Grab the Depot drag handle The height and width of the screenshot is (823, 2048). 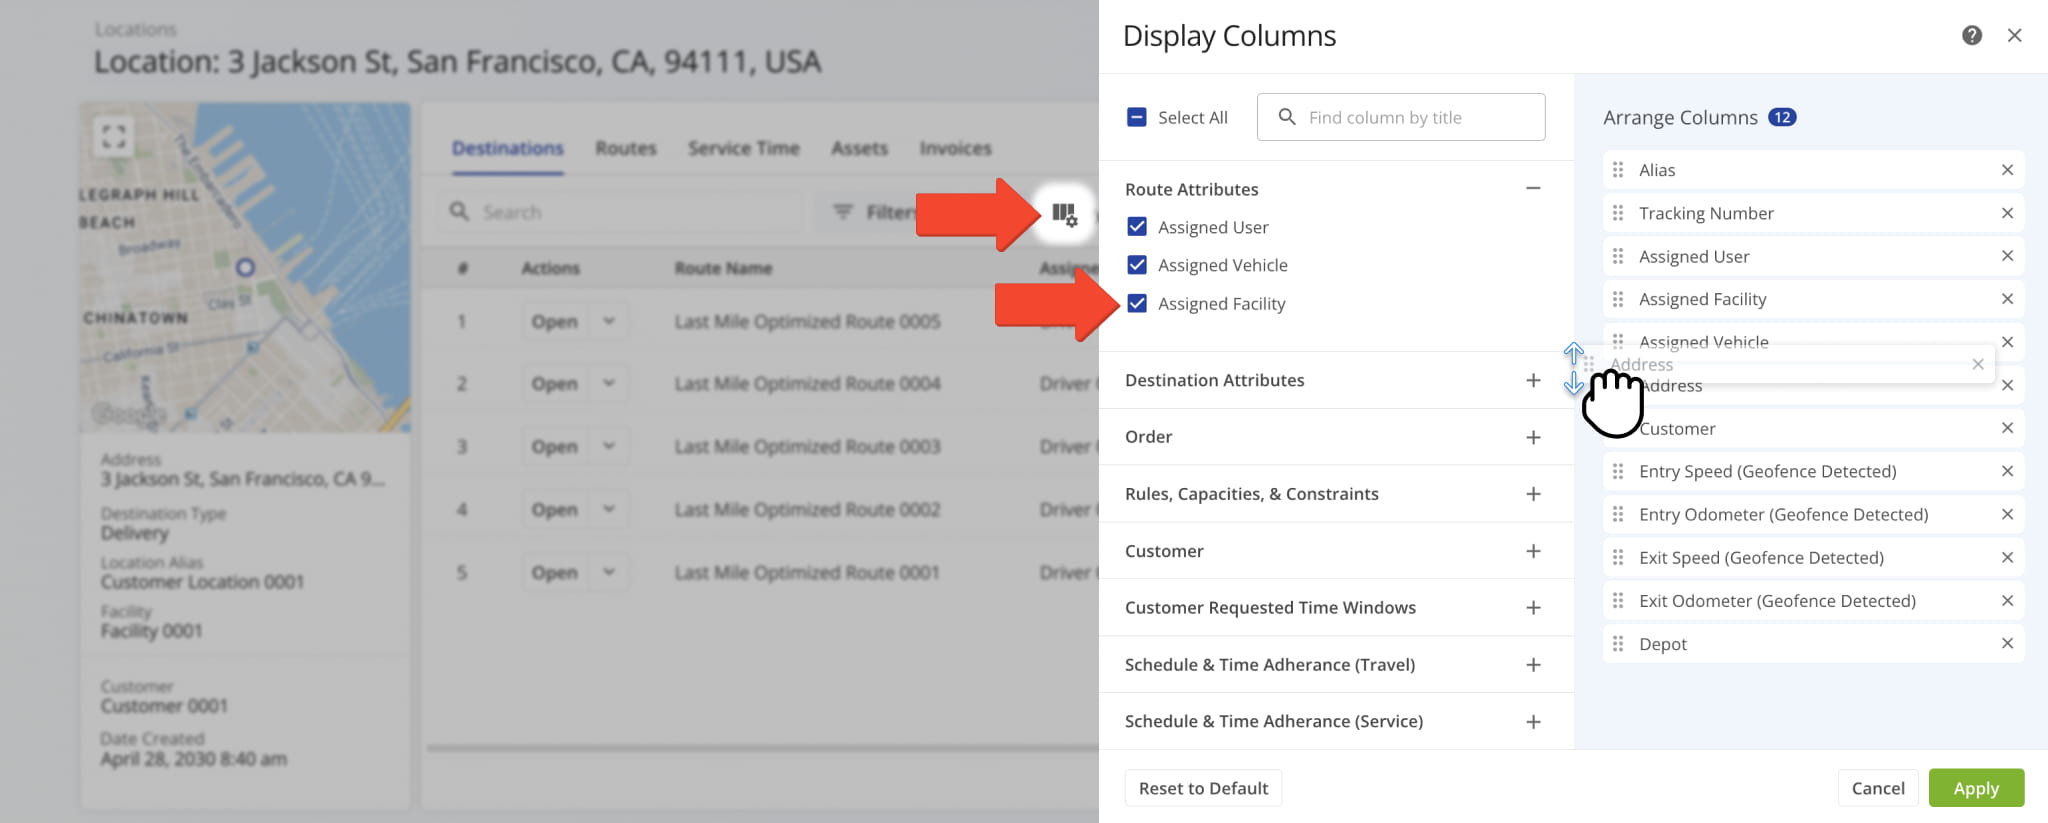tap(1618, 644)
